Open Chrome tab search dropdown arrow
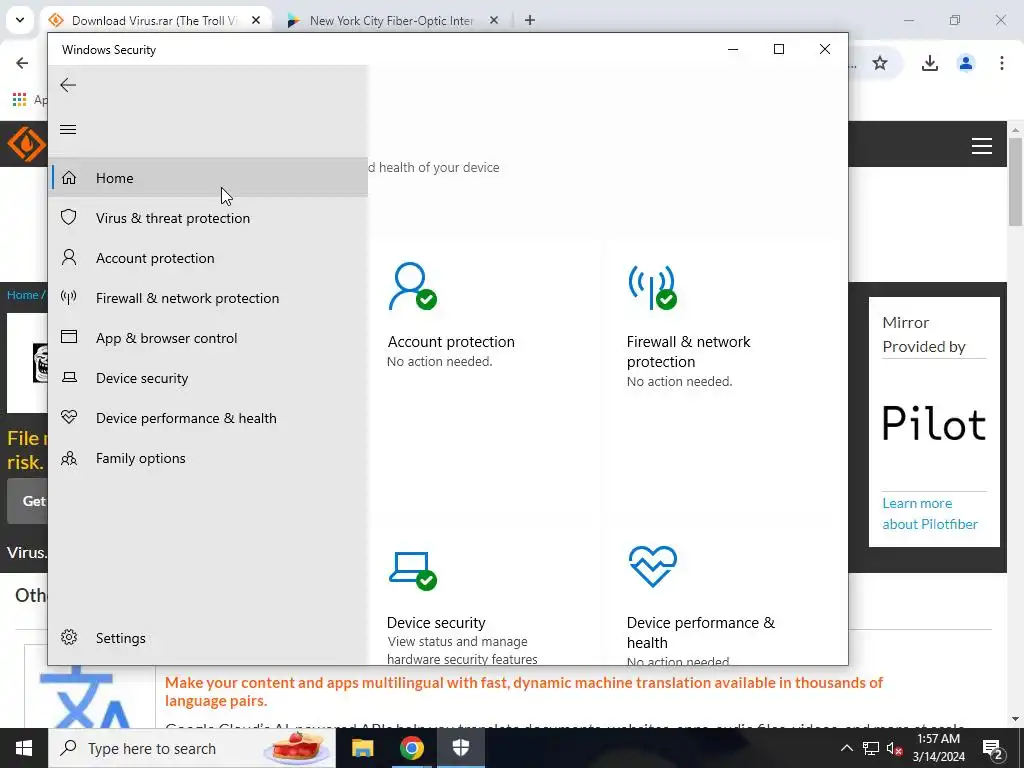The width and height of the screenshot is (1024, 768). (x=20, y=20)
